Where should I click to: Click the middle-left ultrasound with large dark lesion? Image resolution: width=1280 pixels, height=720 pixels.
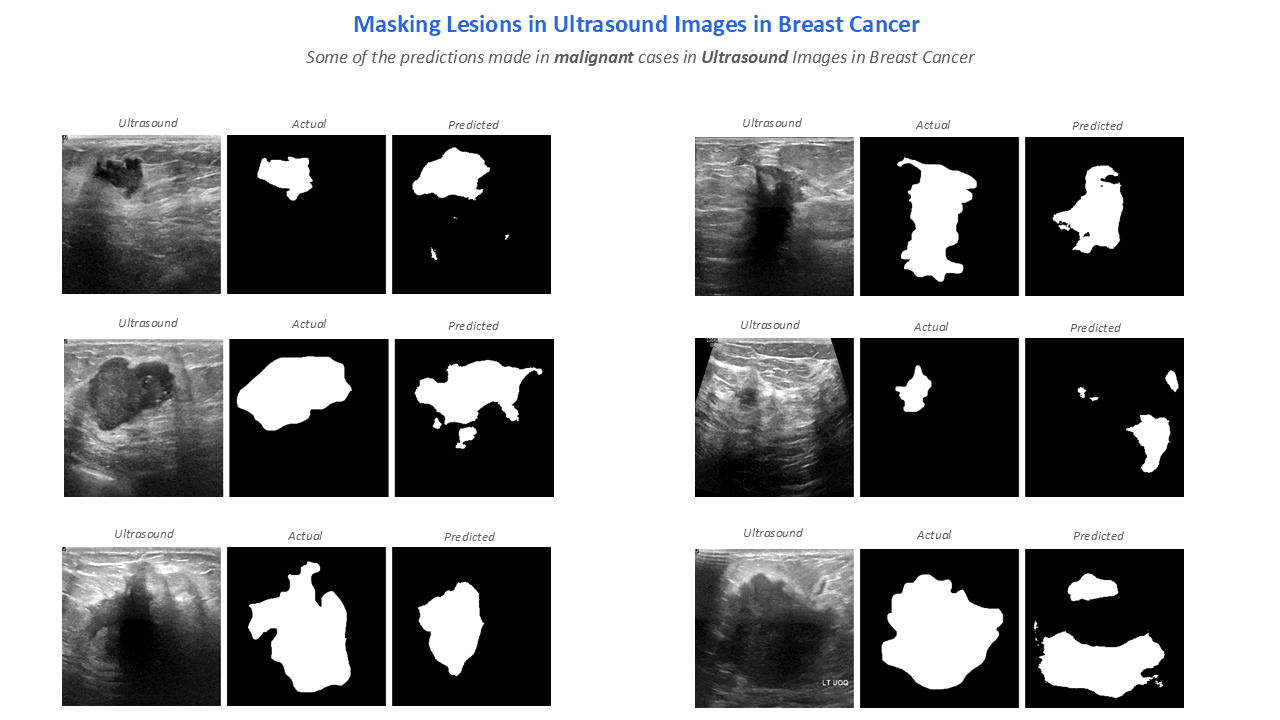coord(143,417)
